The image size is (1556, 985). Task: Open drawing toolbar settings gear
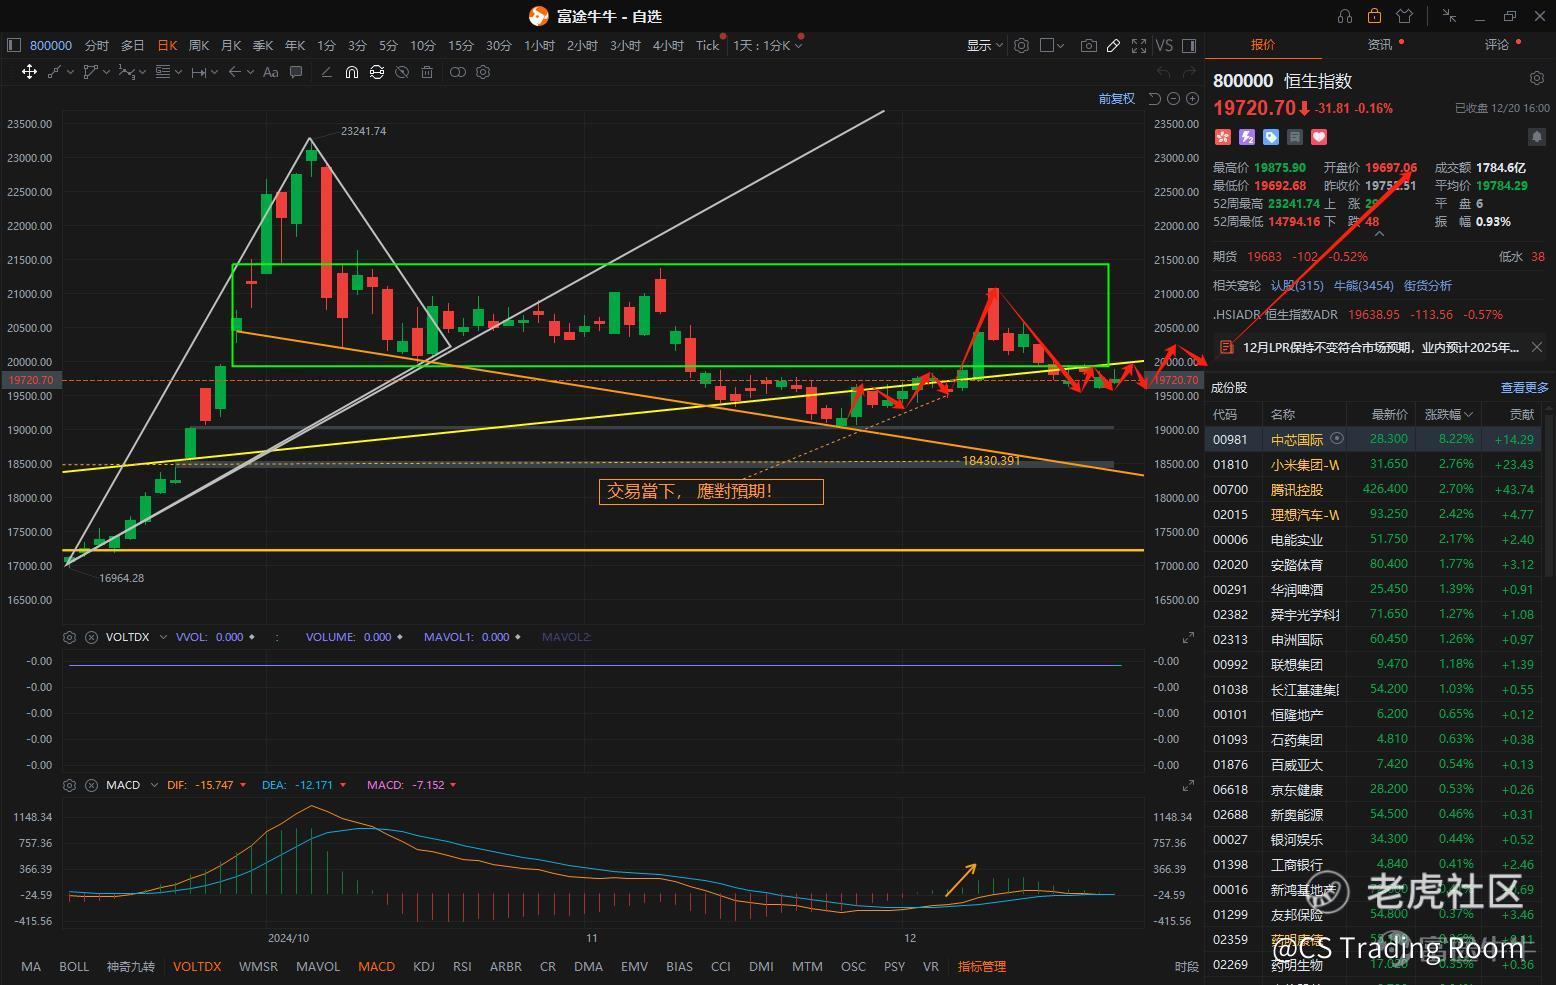(x=483, y=72)
